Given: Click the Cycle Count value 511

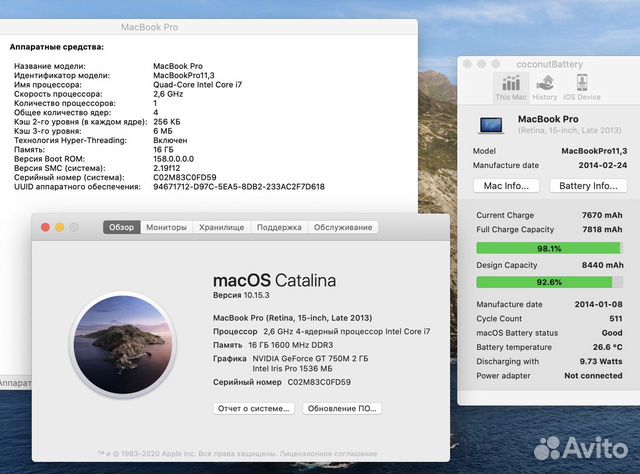Looking at the screenshot, I should 616,318.
